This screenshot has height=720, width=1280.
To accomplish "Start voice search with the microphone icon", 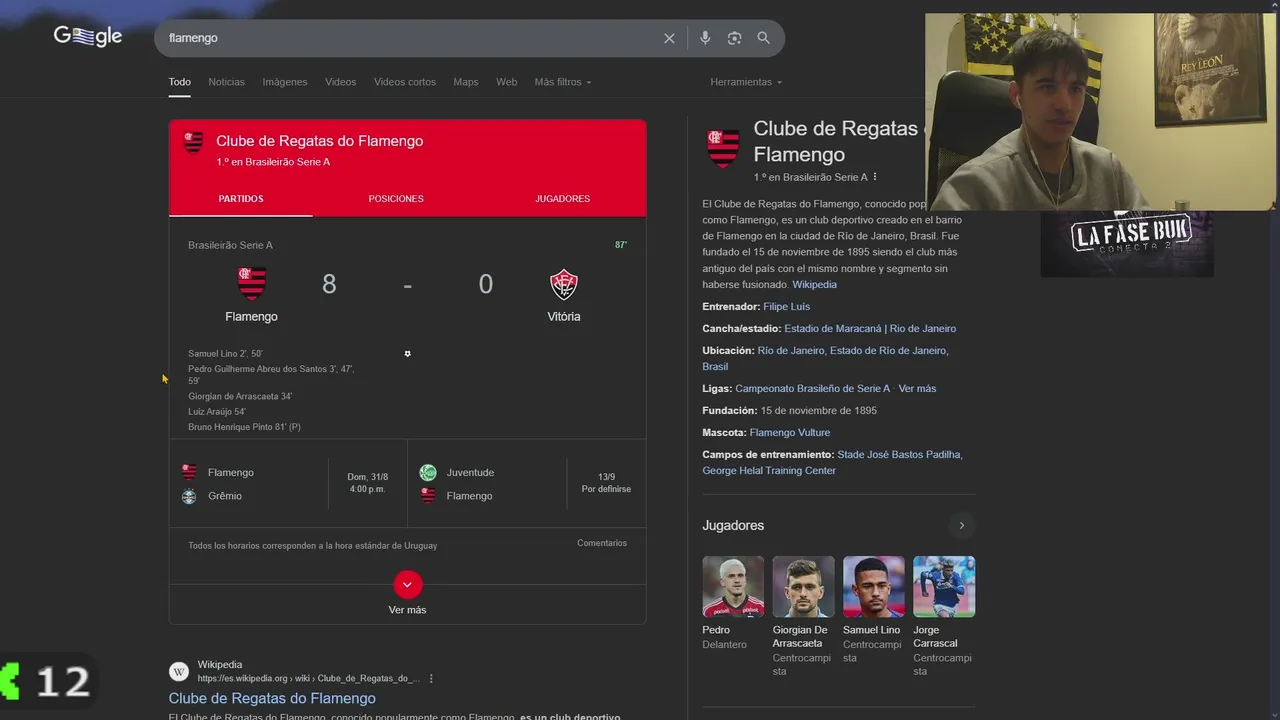I will [x=705, y=38].
